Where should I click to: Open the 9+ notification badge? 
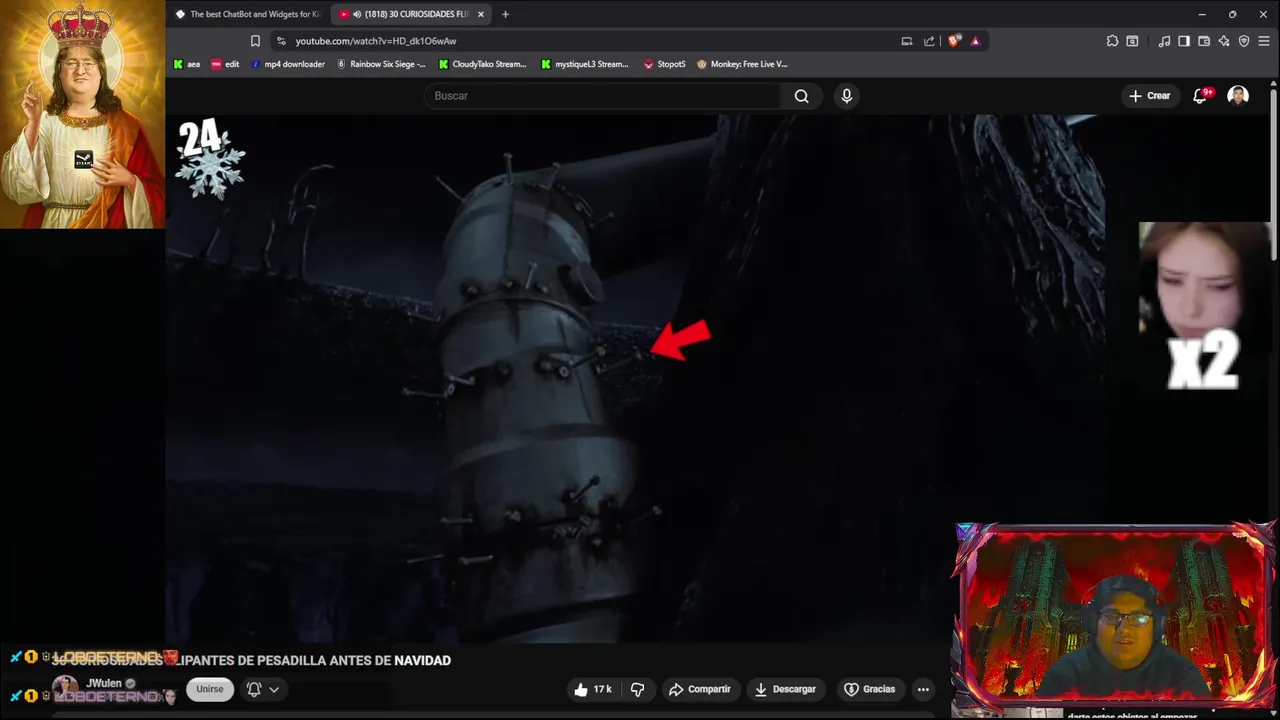coord(1208,92)
